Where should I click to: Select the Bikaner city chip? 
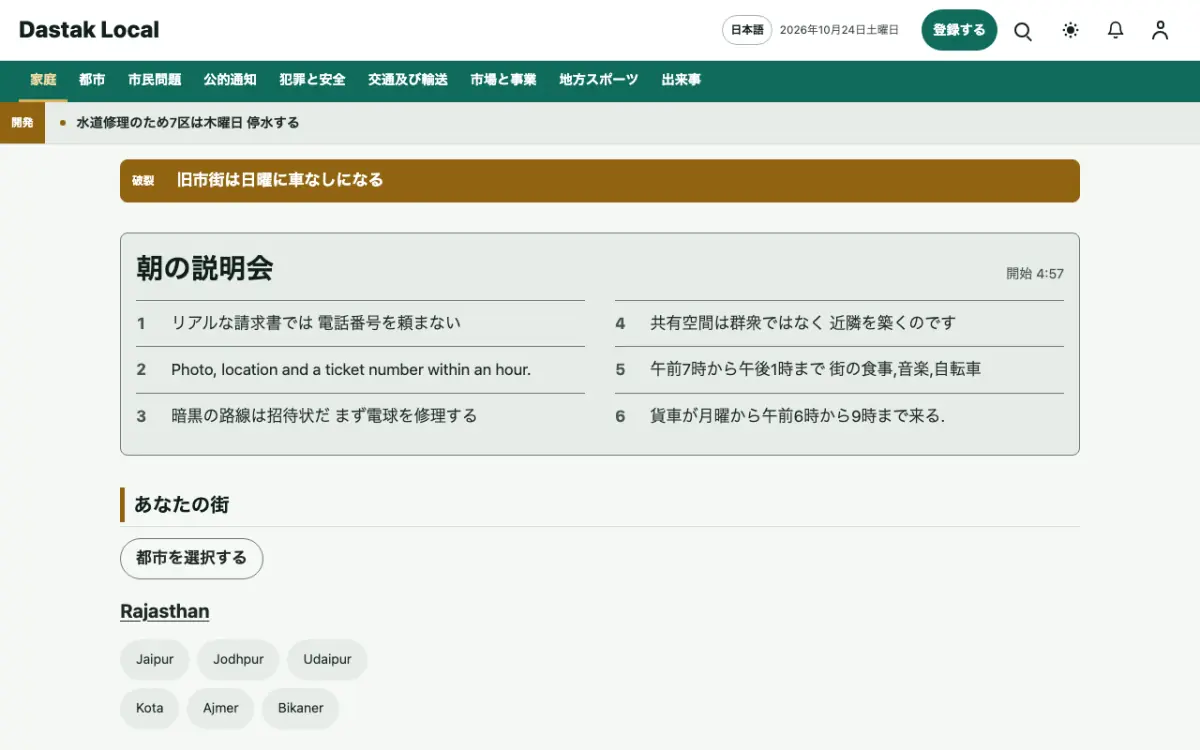(301, 708)
